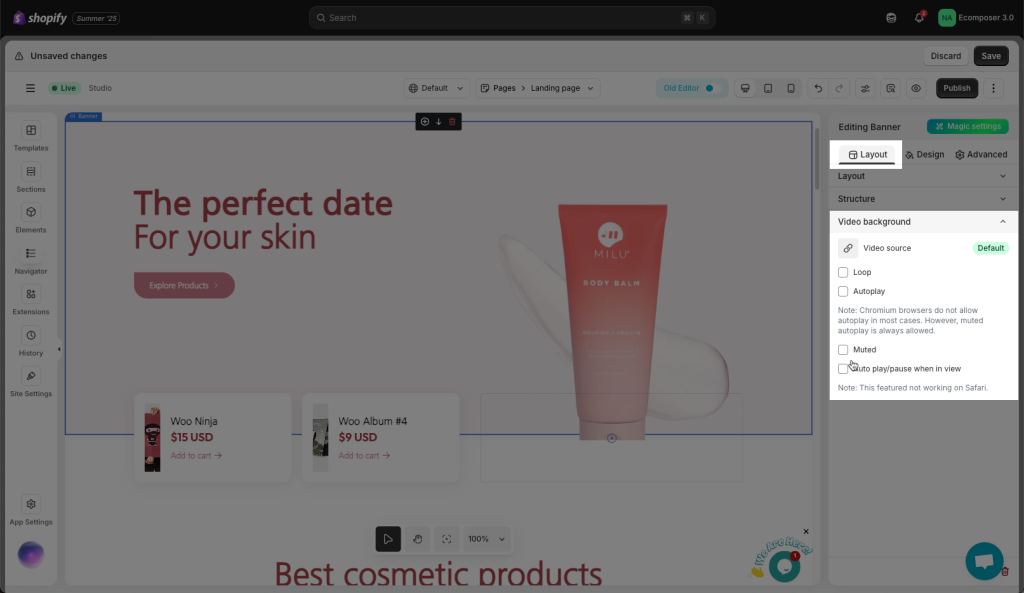Click the Default video source badge
The image size is (1024, 593).
990,248
